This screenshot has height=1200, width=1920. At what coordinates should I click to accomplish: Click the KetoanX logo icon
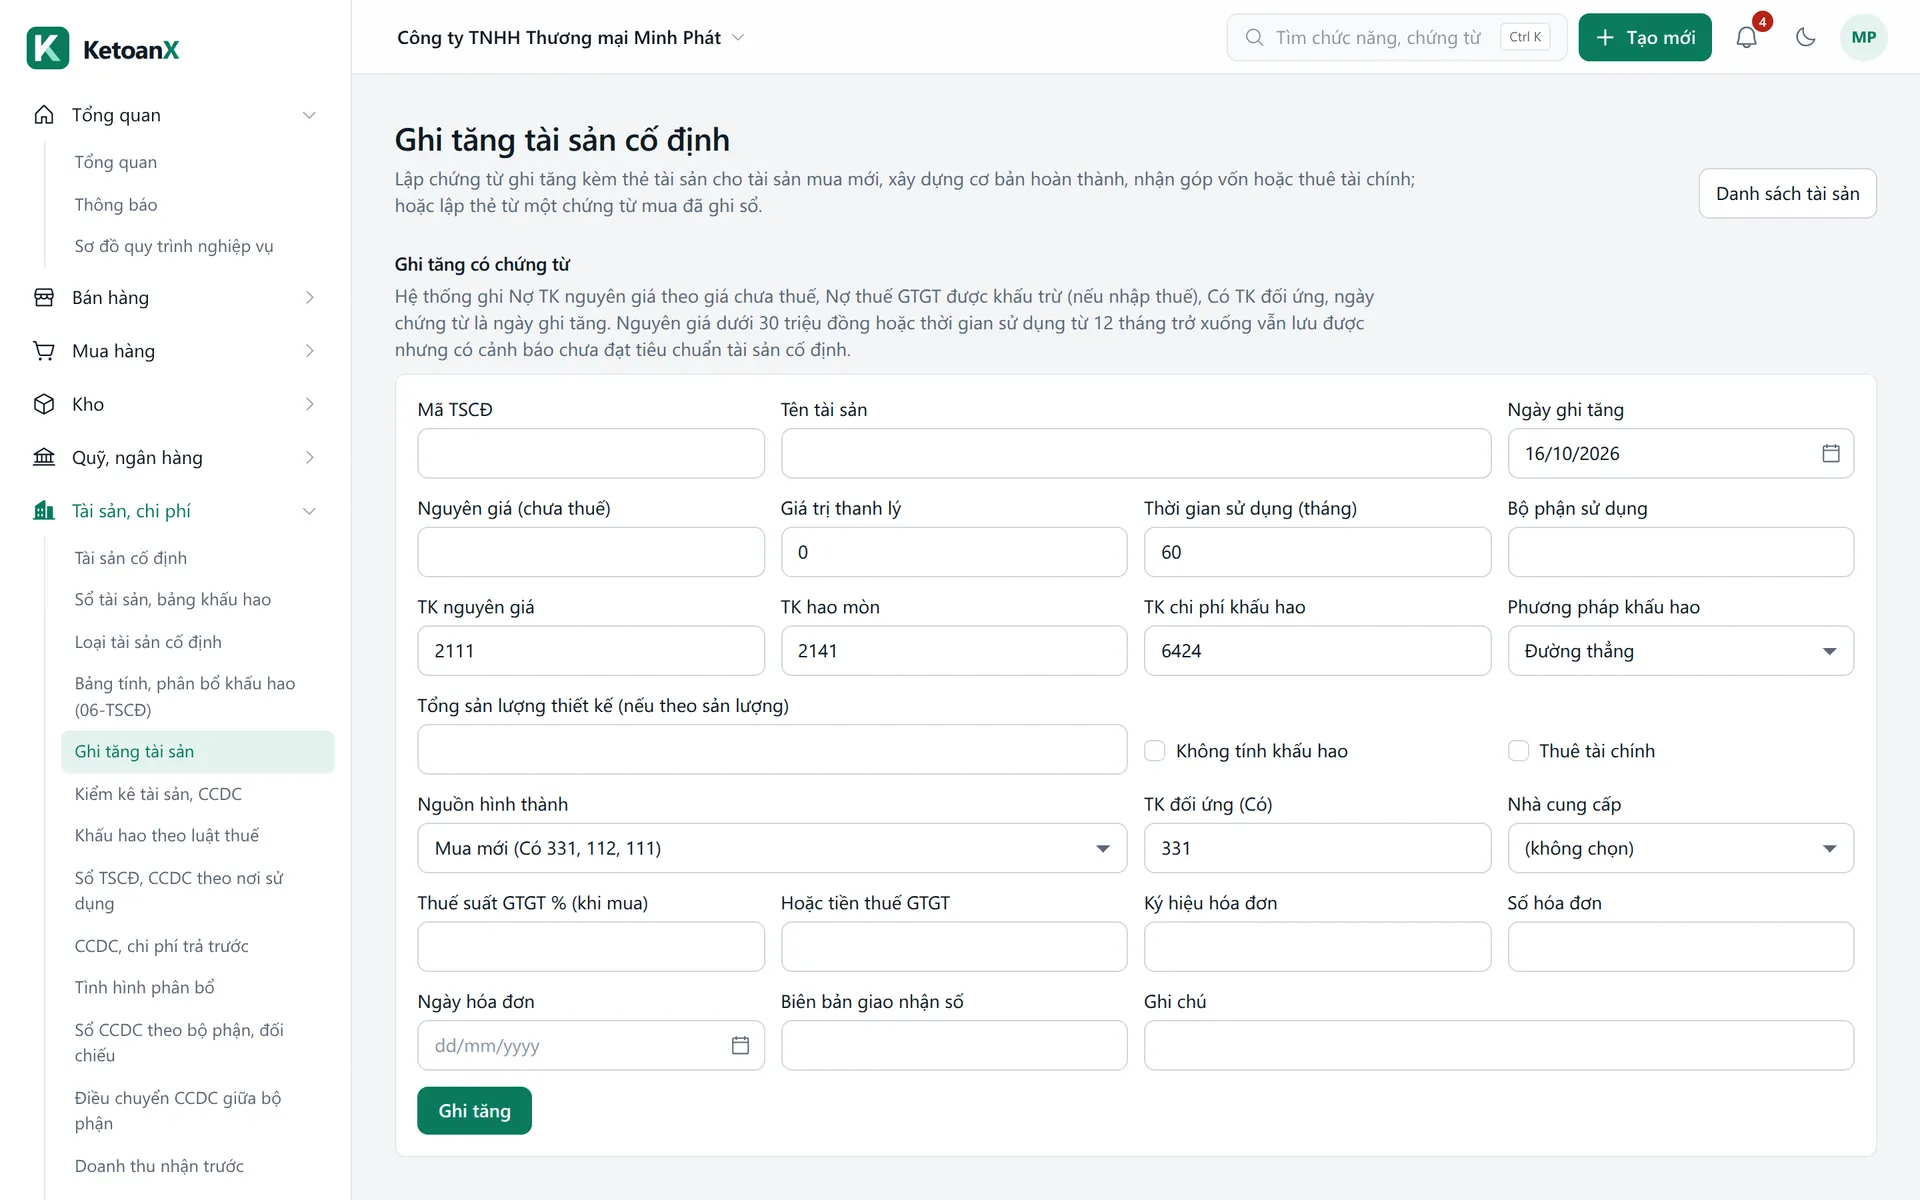coord(47,48)
